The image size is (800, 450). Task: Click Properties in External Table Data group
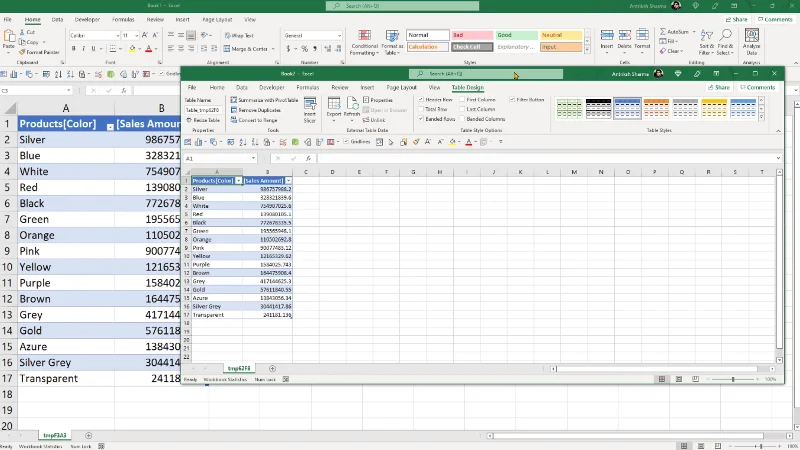(378, 100)
